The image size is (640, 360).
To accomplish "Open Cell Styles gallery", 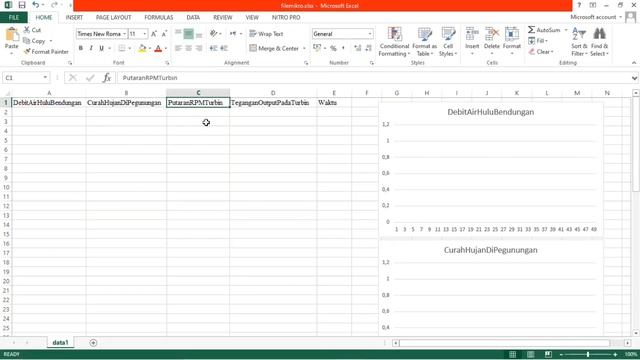I will point(448,42).
